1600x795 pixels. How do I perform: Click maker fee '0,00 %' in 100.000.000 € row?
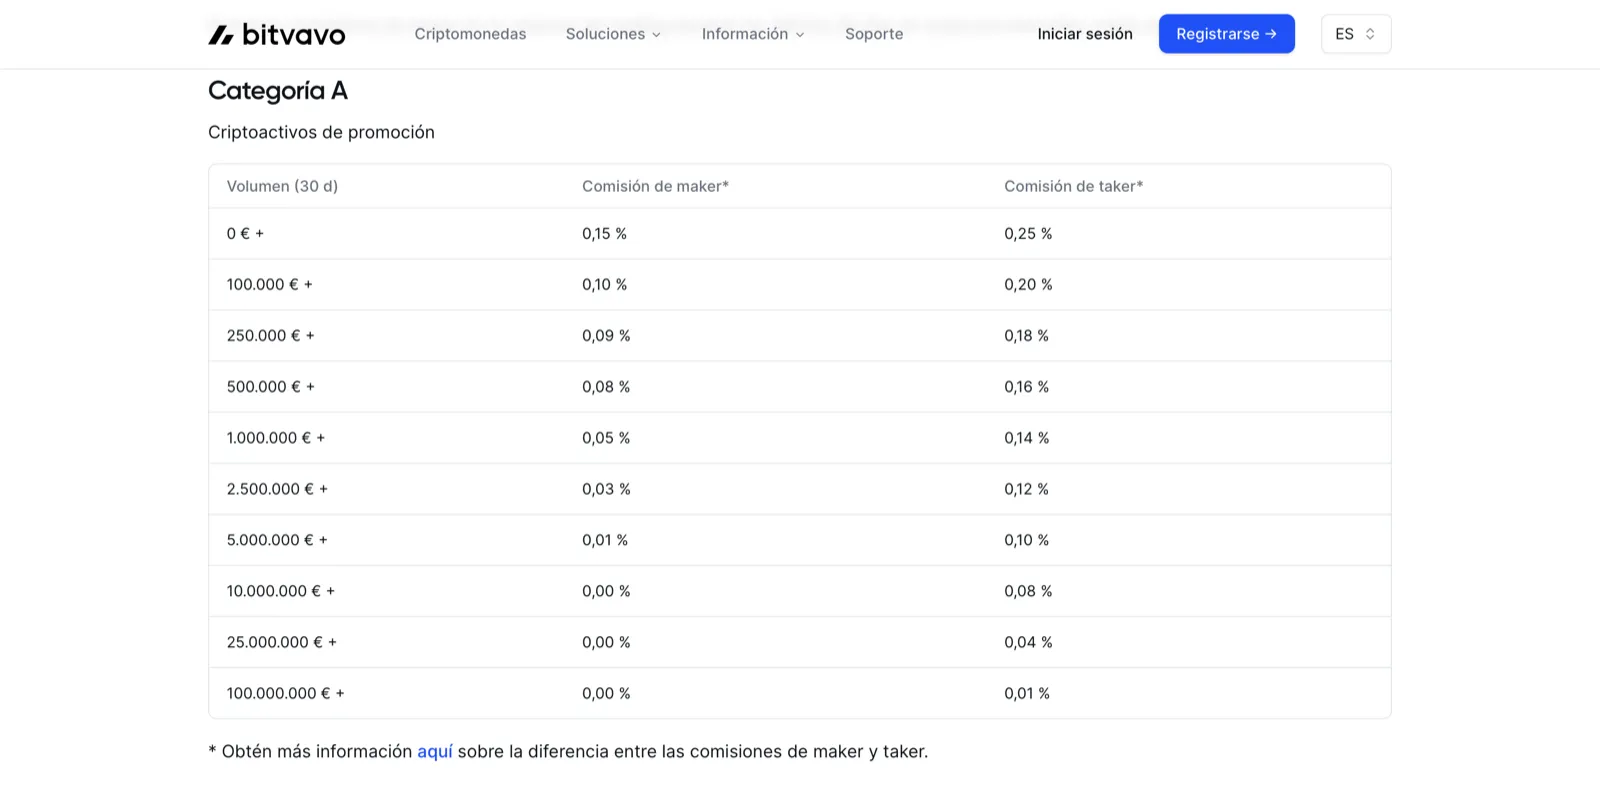pos(606,692)
